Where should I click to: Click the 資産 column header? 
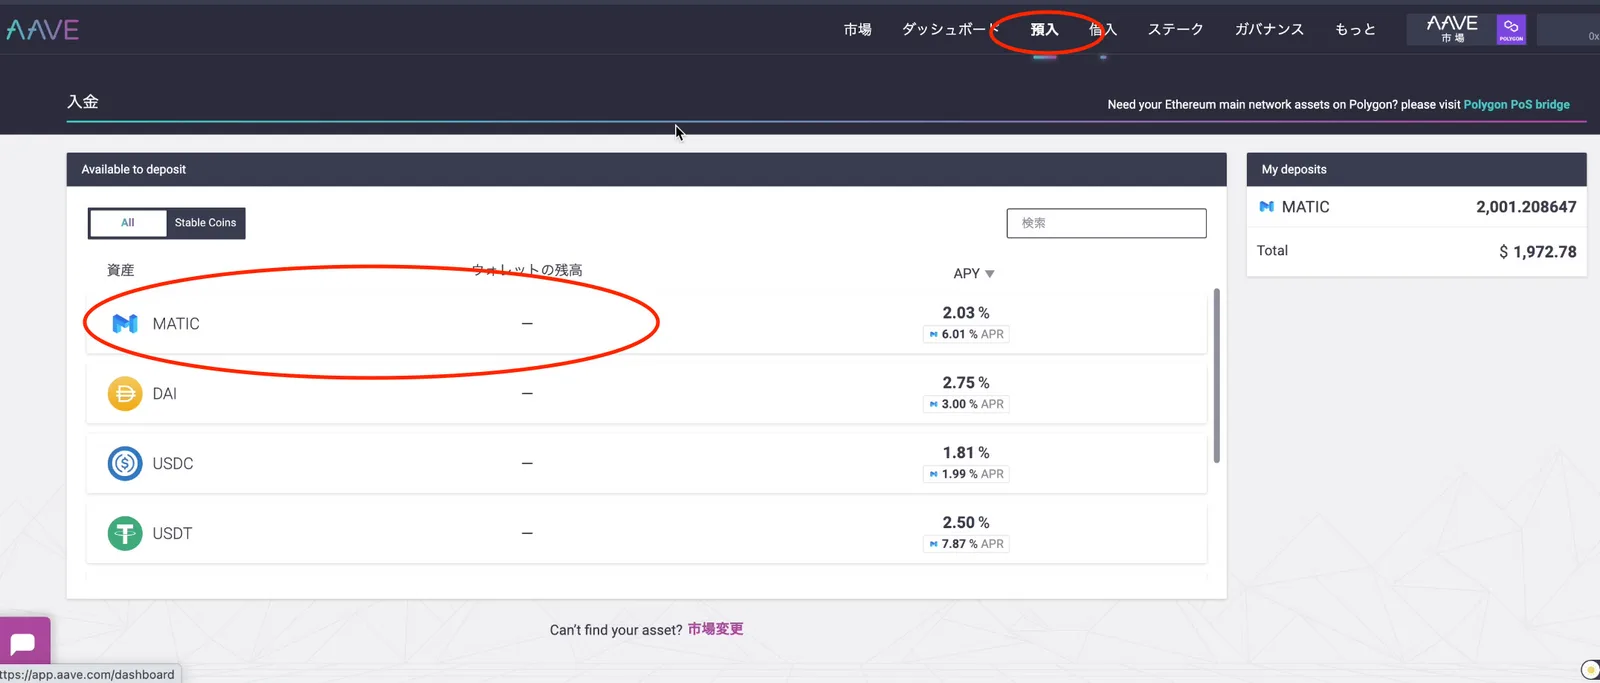tap(120, 270)
